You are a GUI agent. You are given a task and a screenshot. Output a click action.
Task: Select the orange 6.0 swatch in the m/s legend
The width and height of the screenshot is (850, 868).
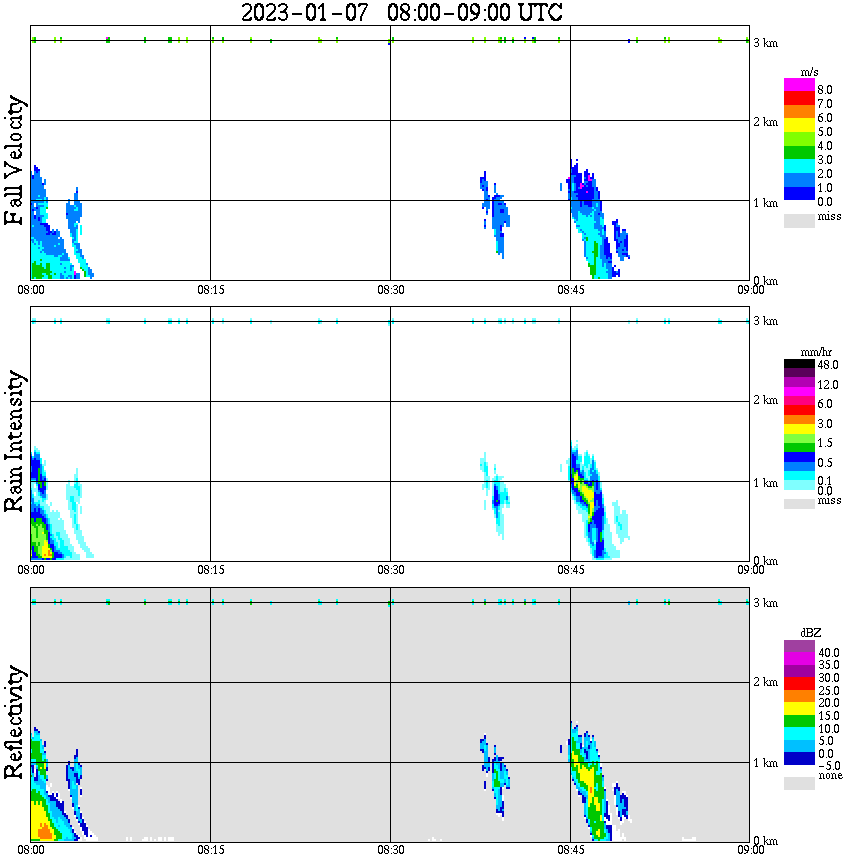tap(799, 112)
